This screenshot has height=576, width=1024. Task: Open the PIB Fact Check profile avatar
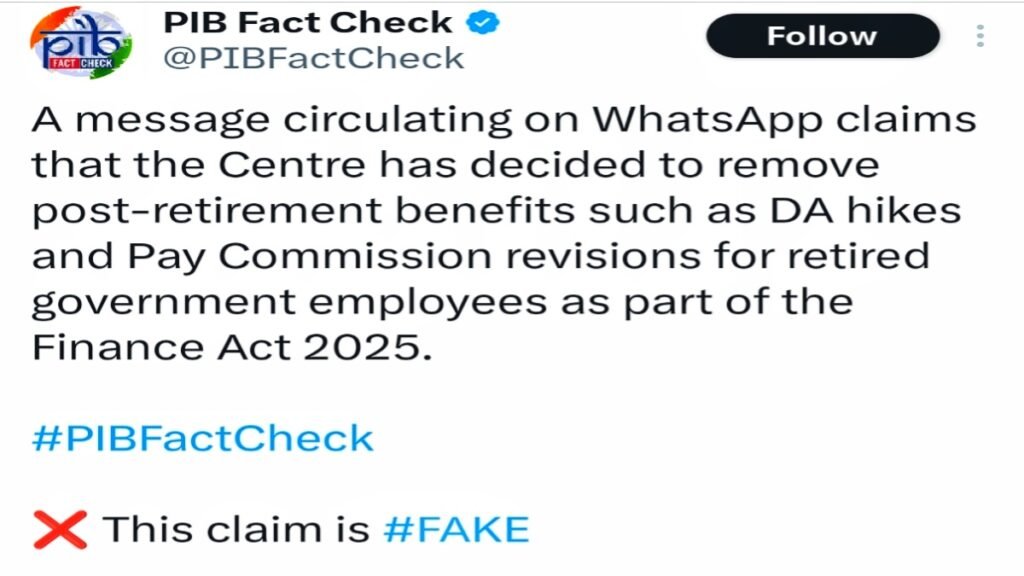80,42
